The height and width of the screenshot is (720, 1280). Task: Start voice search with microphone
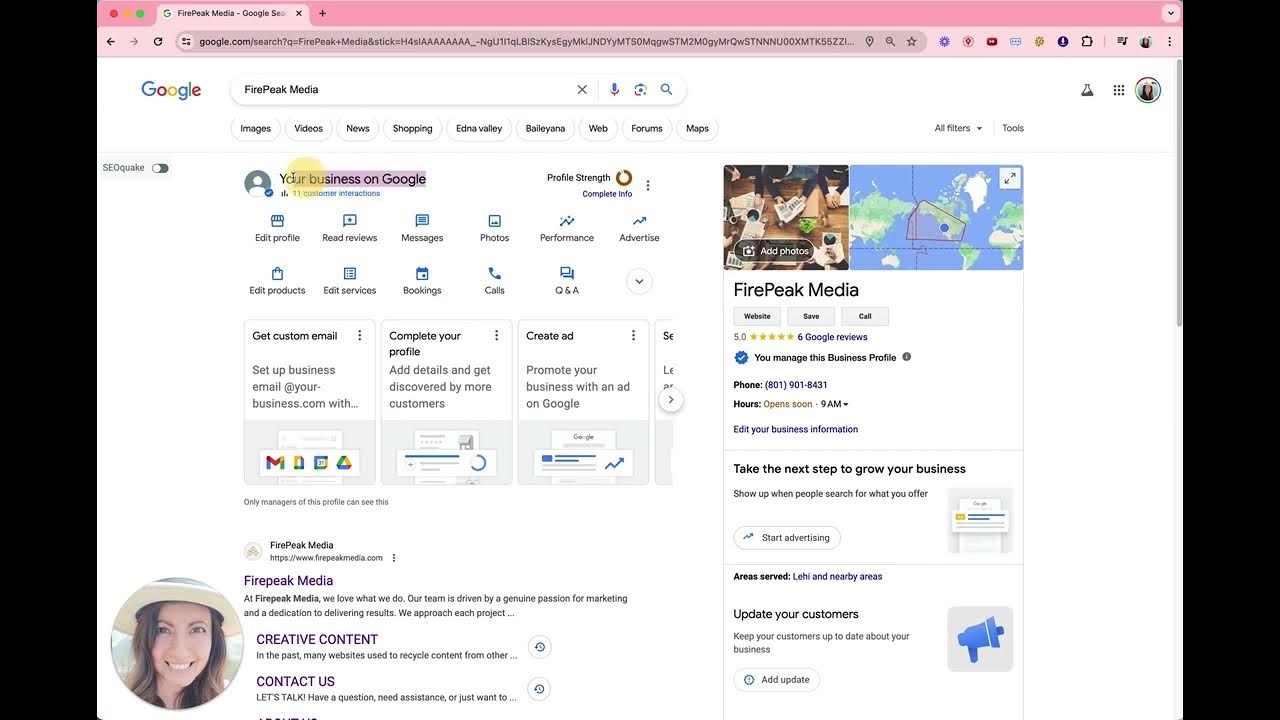(615, 89)
